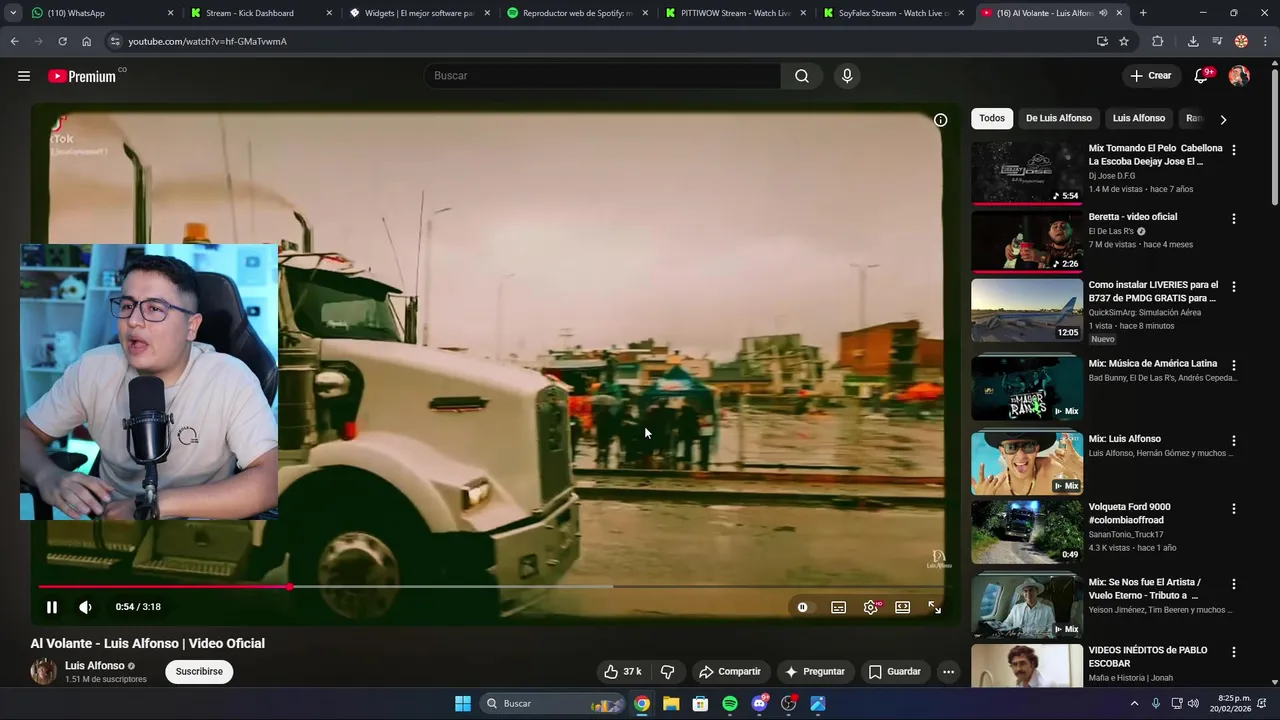
Task: Go back in browser history
Action: click(14, 41)
